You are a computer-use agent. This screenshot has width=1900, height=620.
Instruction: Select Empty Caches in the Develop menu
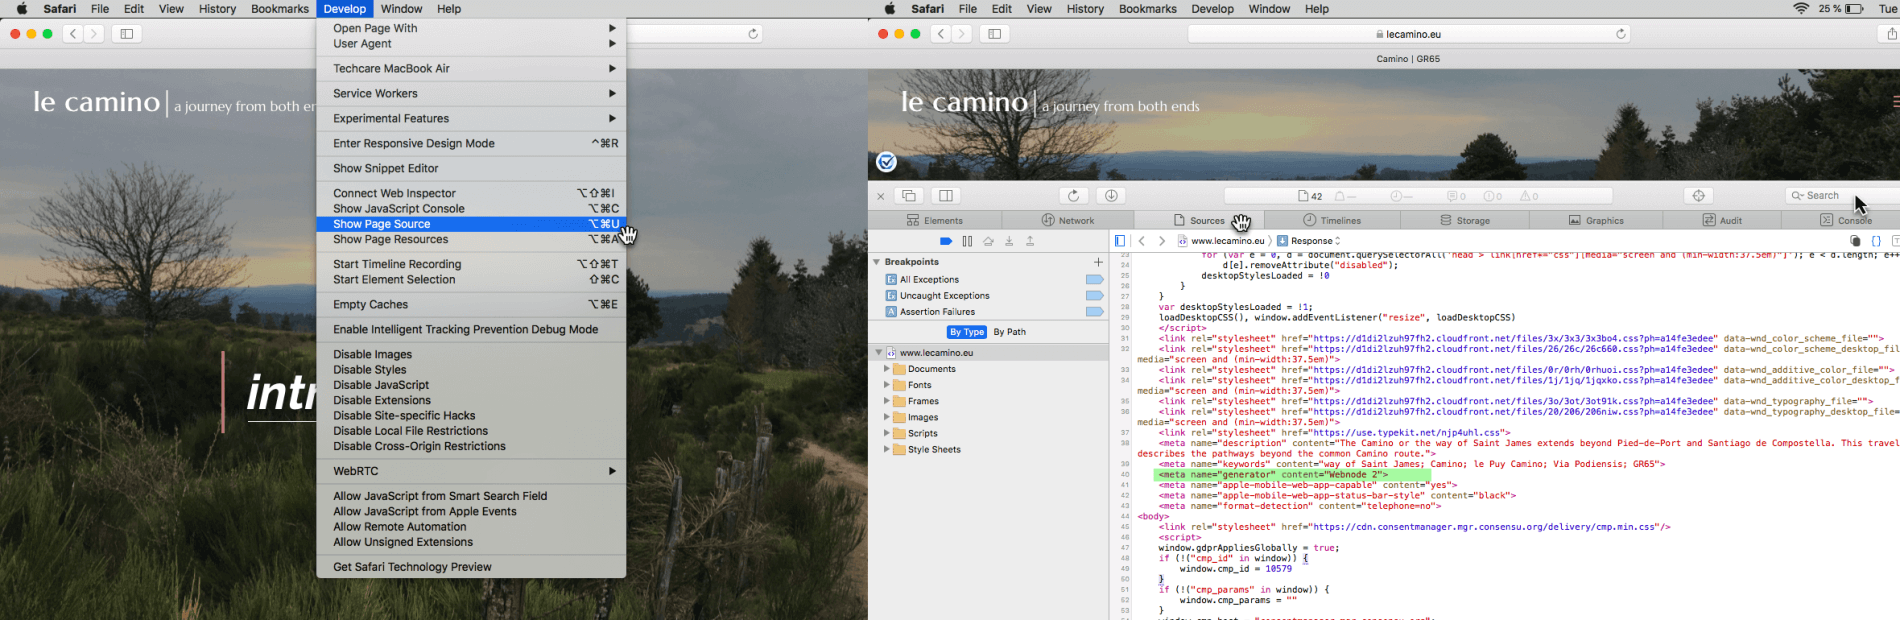pyautogui.click(x=471, y=305)
